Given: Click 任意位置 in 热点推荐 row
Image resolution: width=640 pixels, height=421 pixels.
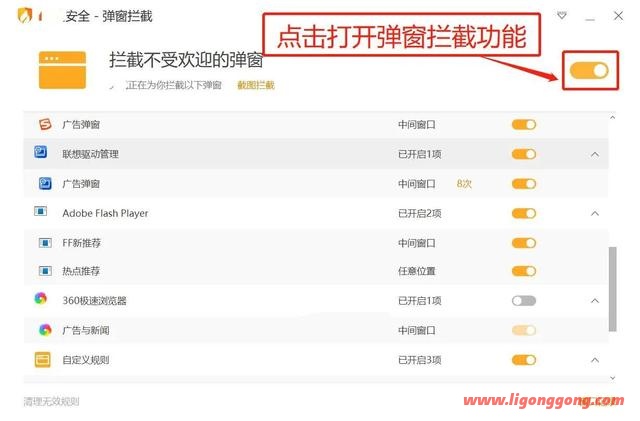Looking at the screenshot, I should click(x=417, y=271).
